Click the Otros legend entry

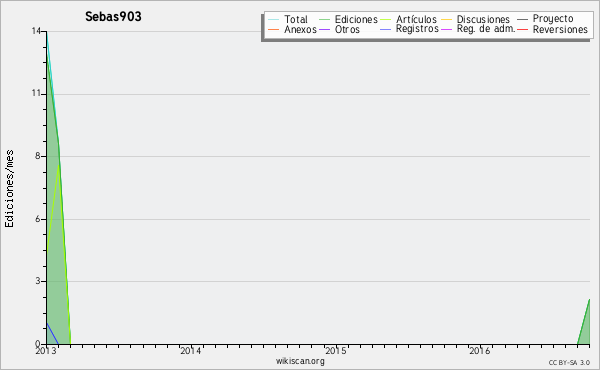tap(339, 29)
